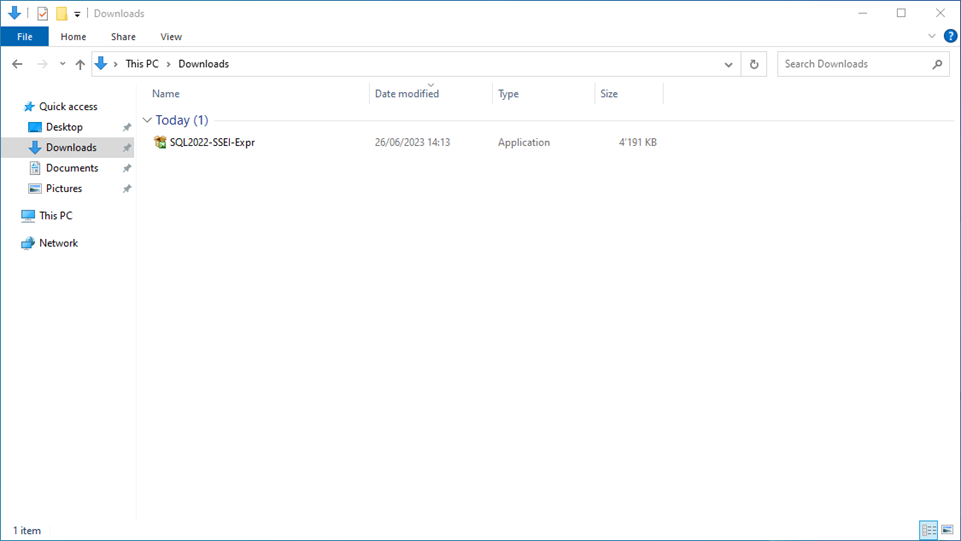This screenshot has width=961, height=541.
Task: Collapse the Today (1) group
Action: [147, 120]
